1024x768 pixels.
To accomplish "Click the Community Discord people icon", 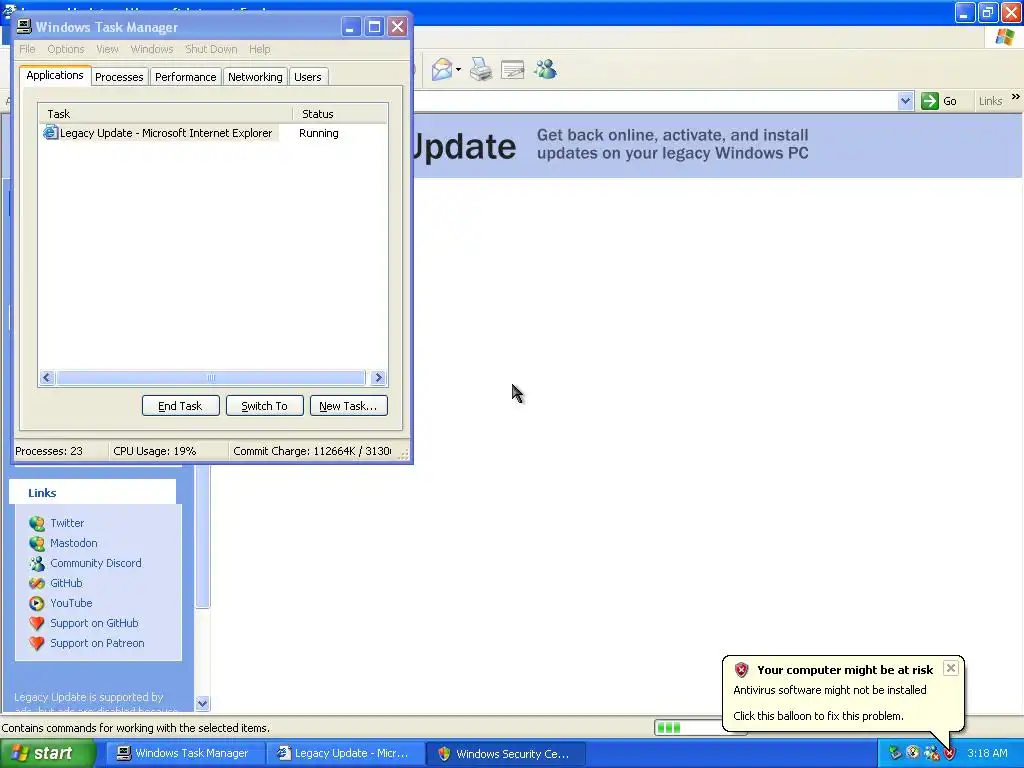I will 37,563.
